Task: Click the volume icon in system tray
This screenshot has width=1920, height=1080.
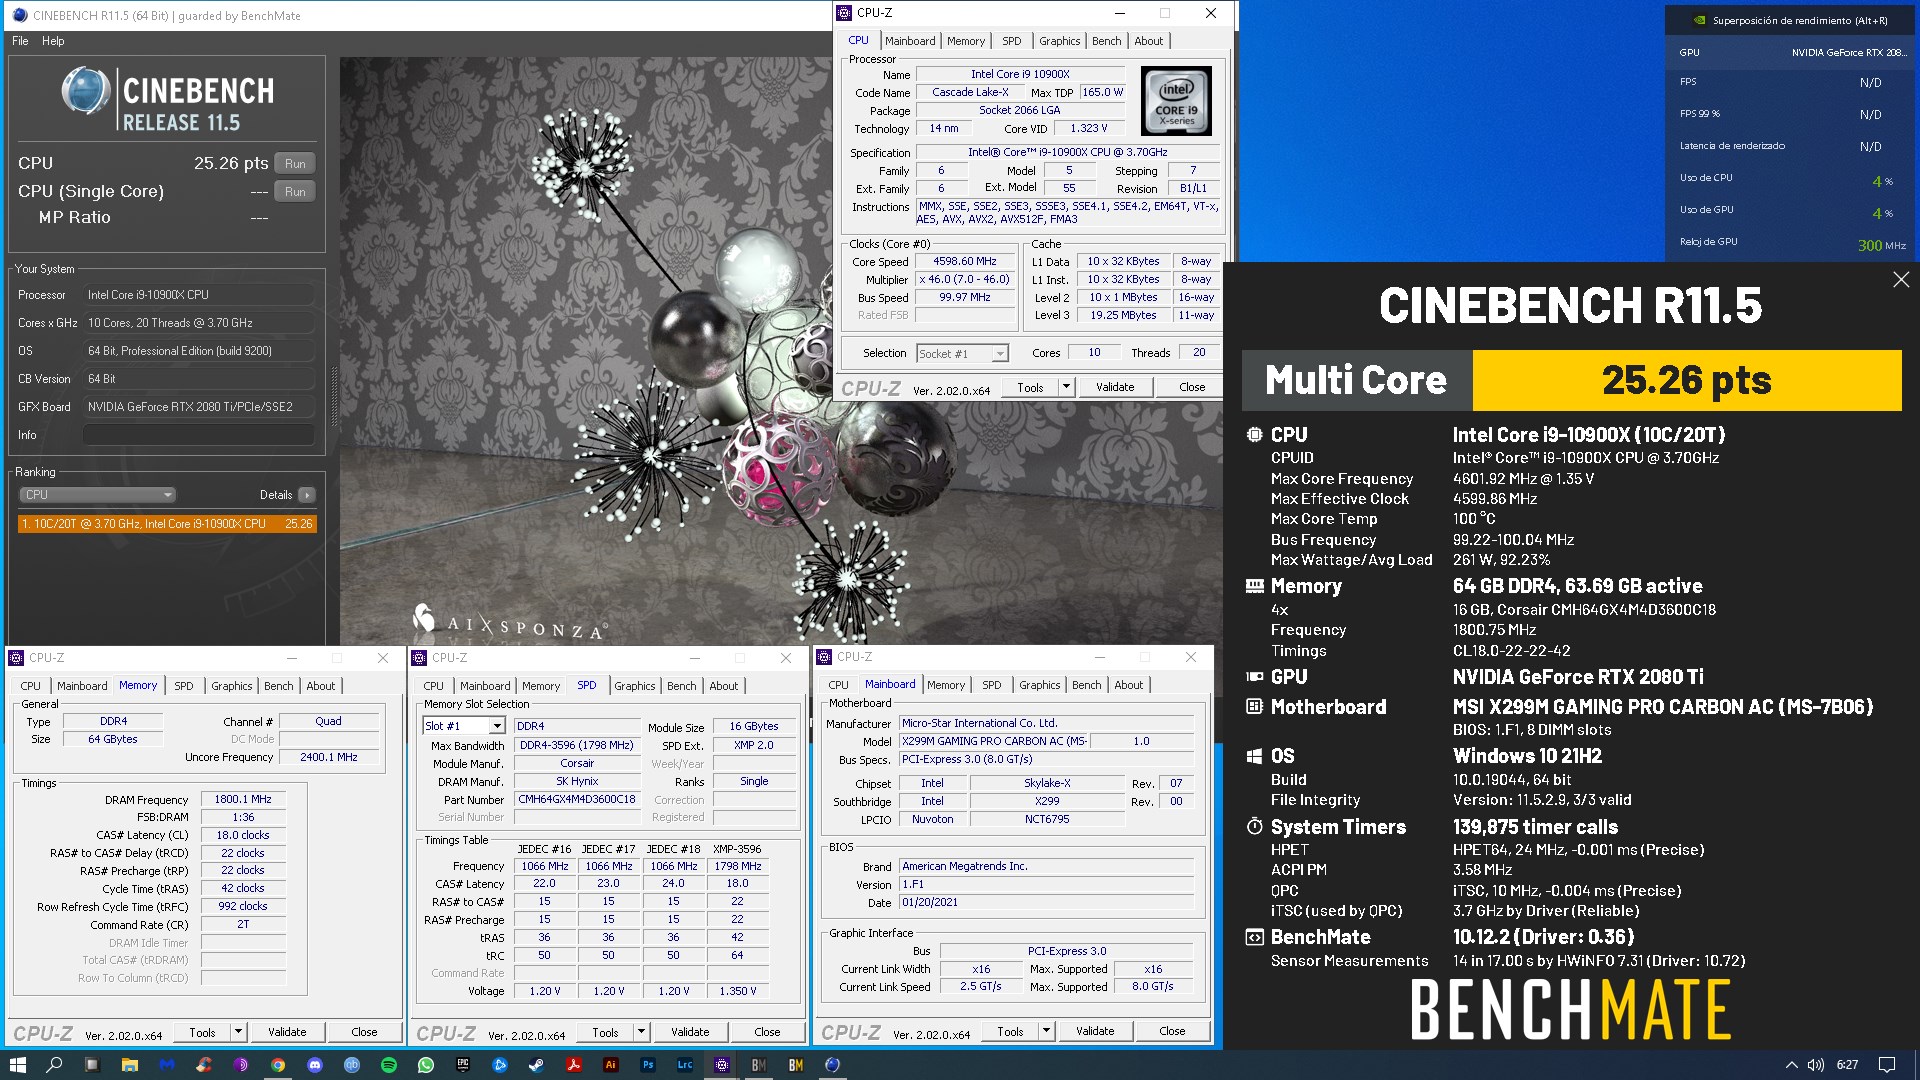Action: pos(1815,1065)
